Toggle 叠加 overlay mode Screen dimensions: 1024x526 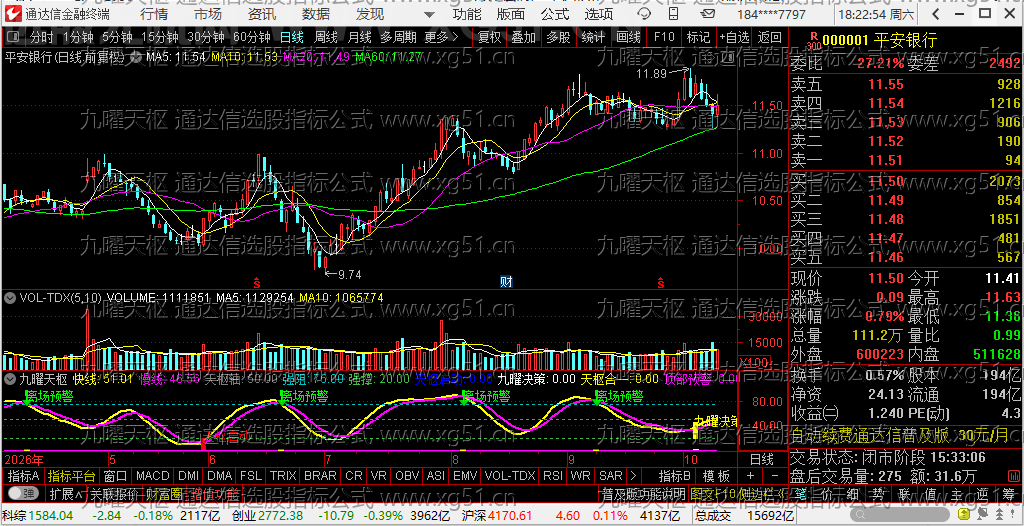524,37
